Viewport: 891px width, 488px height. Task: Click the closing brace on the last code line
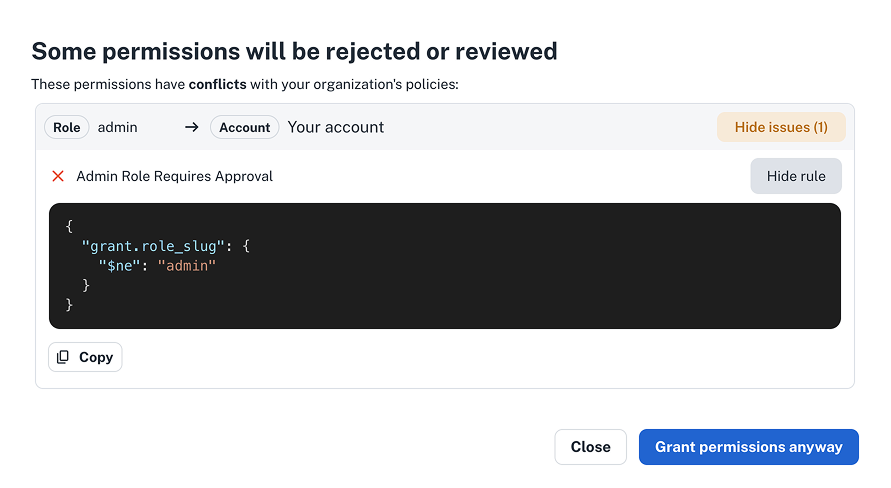click(x=69, y=304)
